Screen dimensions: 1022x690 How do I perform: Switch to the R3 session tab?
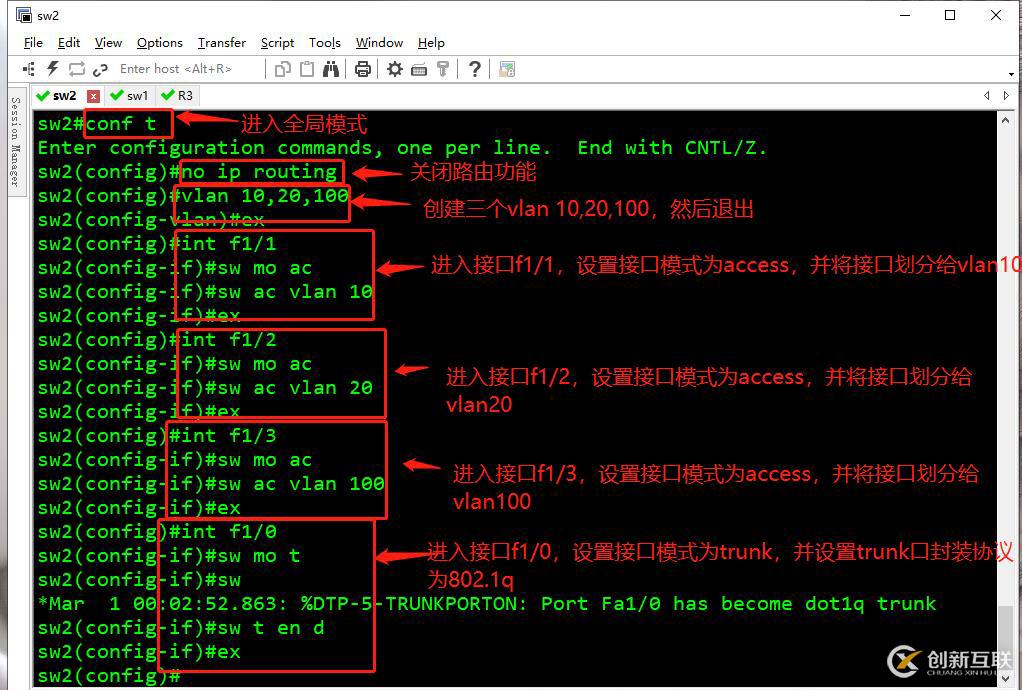coord(177,96)
